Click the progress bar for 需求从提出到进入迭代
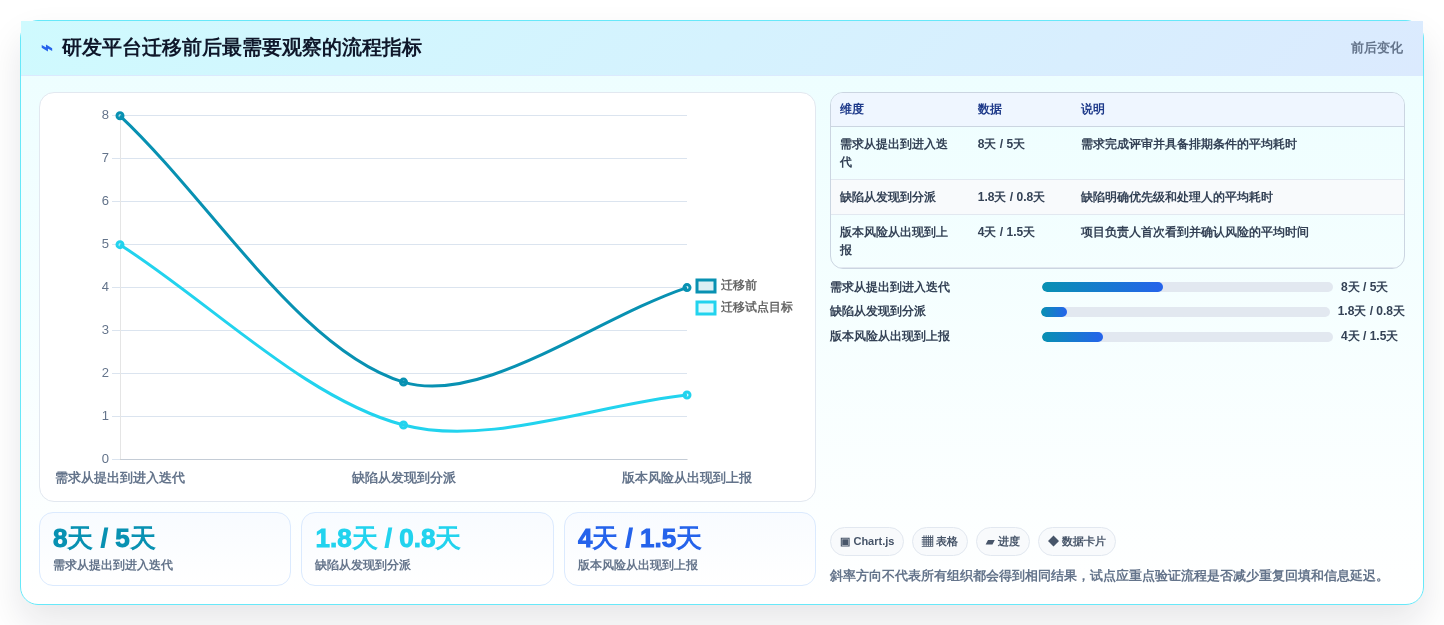This screenshot has width=1444, height=625. (x=1187, y=287)
